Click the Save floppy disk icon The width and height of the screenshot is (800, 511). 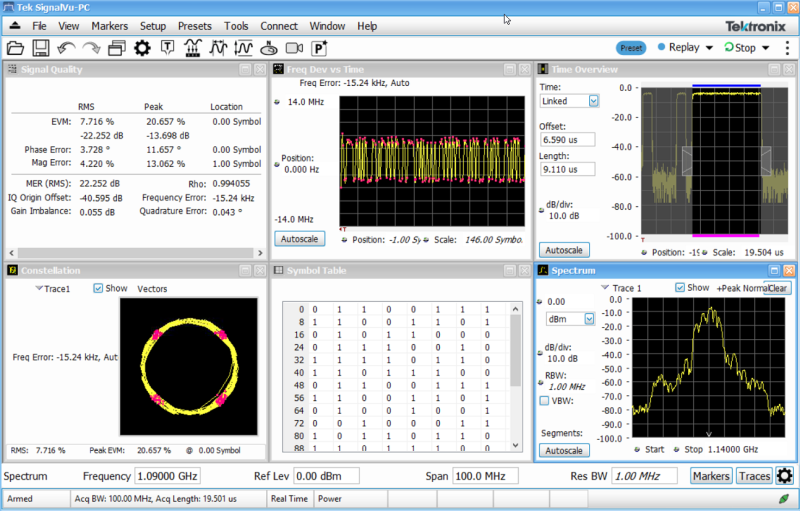pos(41,48)
